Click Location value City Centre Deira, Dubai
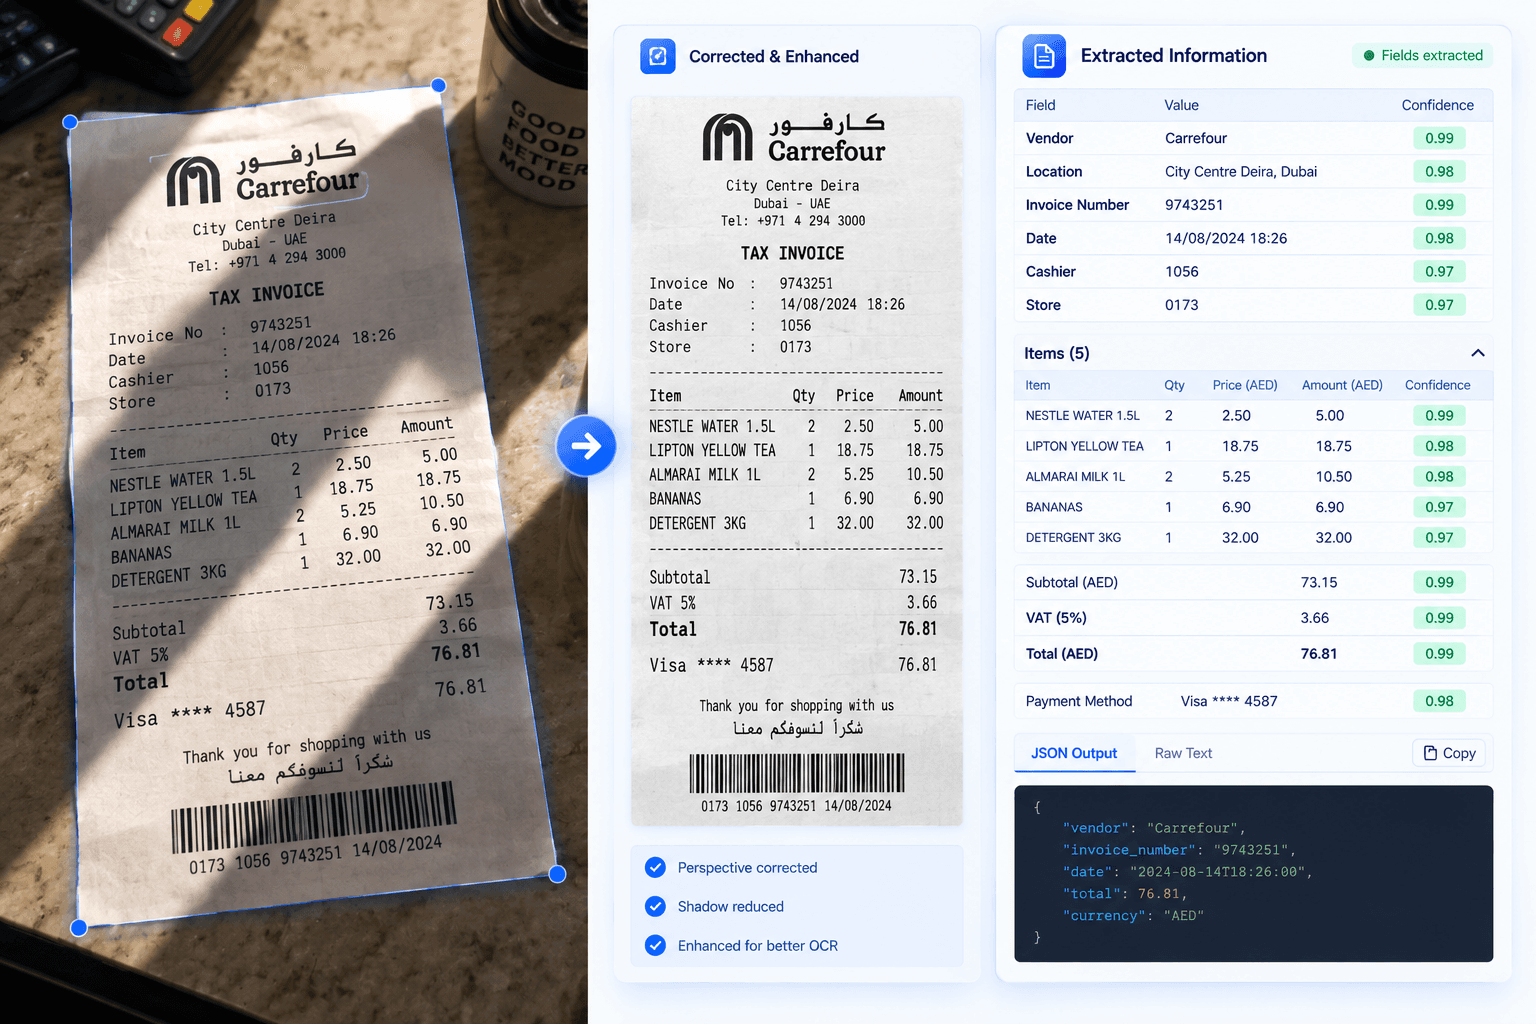1536x1024 pixels. [x=1241, y=171]
